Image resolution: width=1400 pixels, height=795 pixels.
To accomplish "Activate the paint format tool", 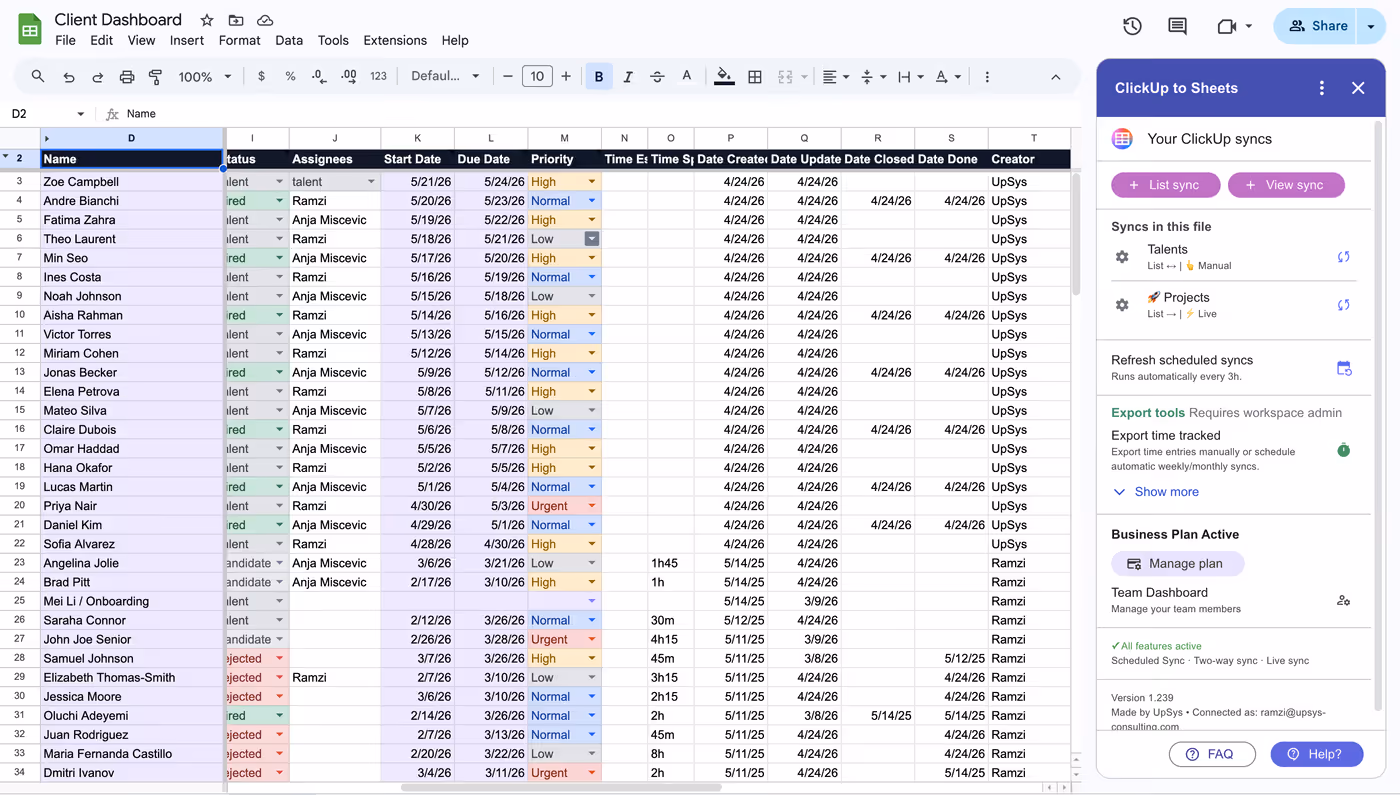I will coord(155,77).
